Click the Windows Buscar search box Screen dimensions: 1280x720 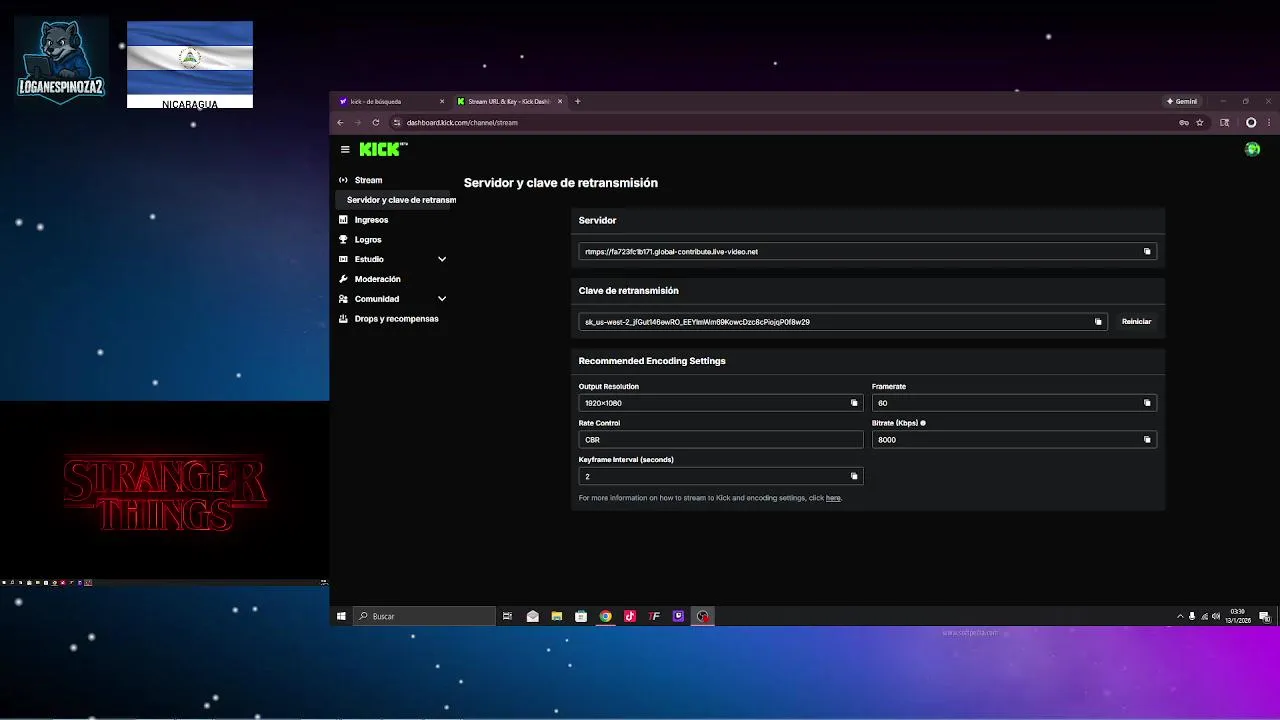(425, 616)
